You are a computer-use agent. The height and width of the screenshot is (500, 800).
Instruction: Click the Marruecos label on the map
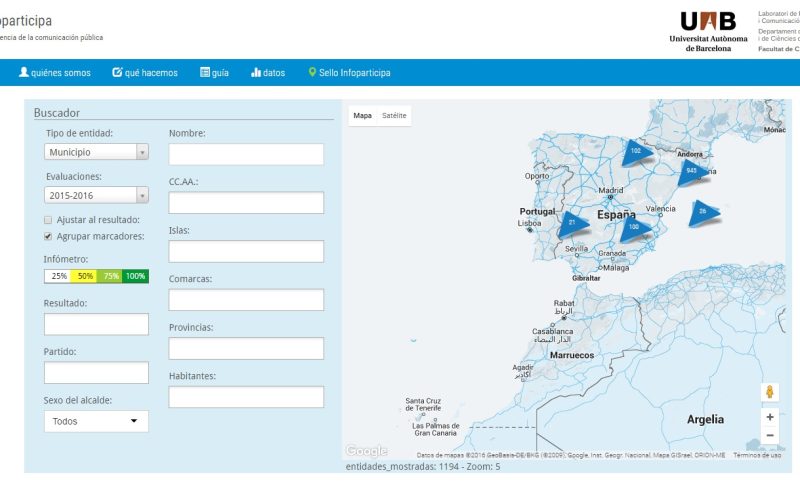coord(572,355)
